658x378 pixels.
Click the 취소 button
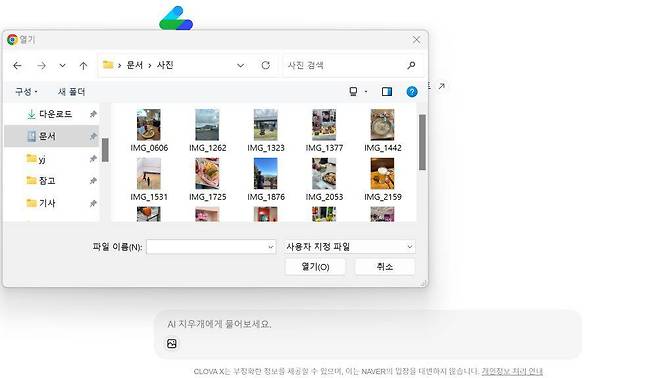tap(385, 266)
